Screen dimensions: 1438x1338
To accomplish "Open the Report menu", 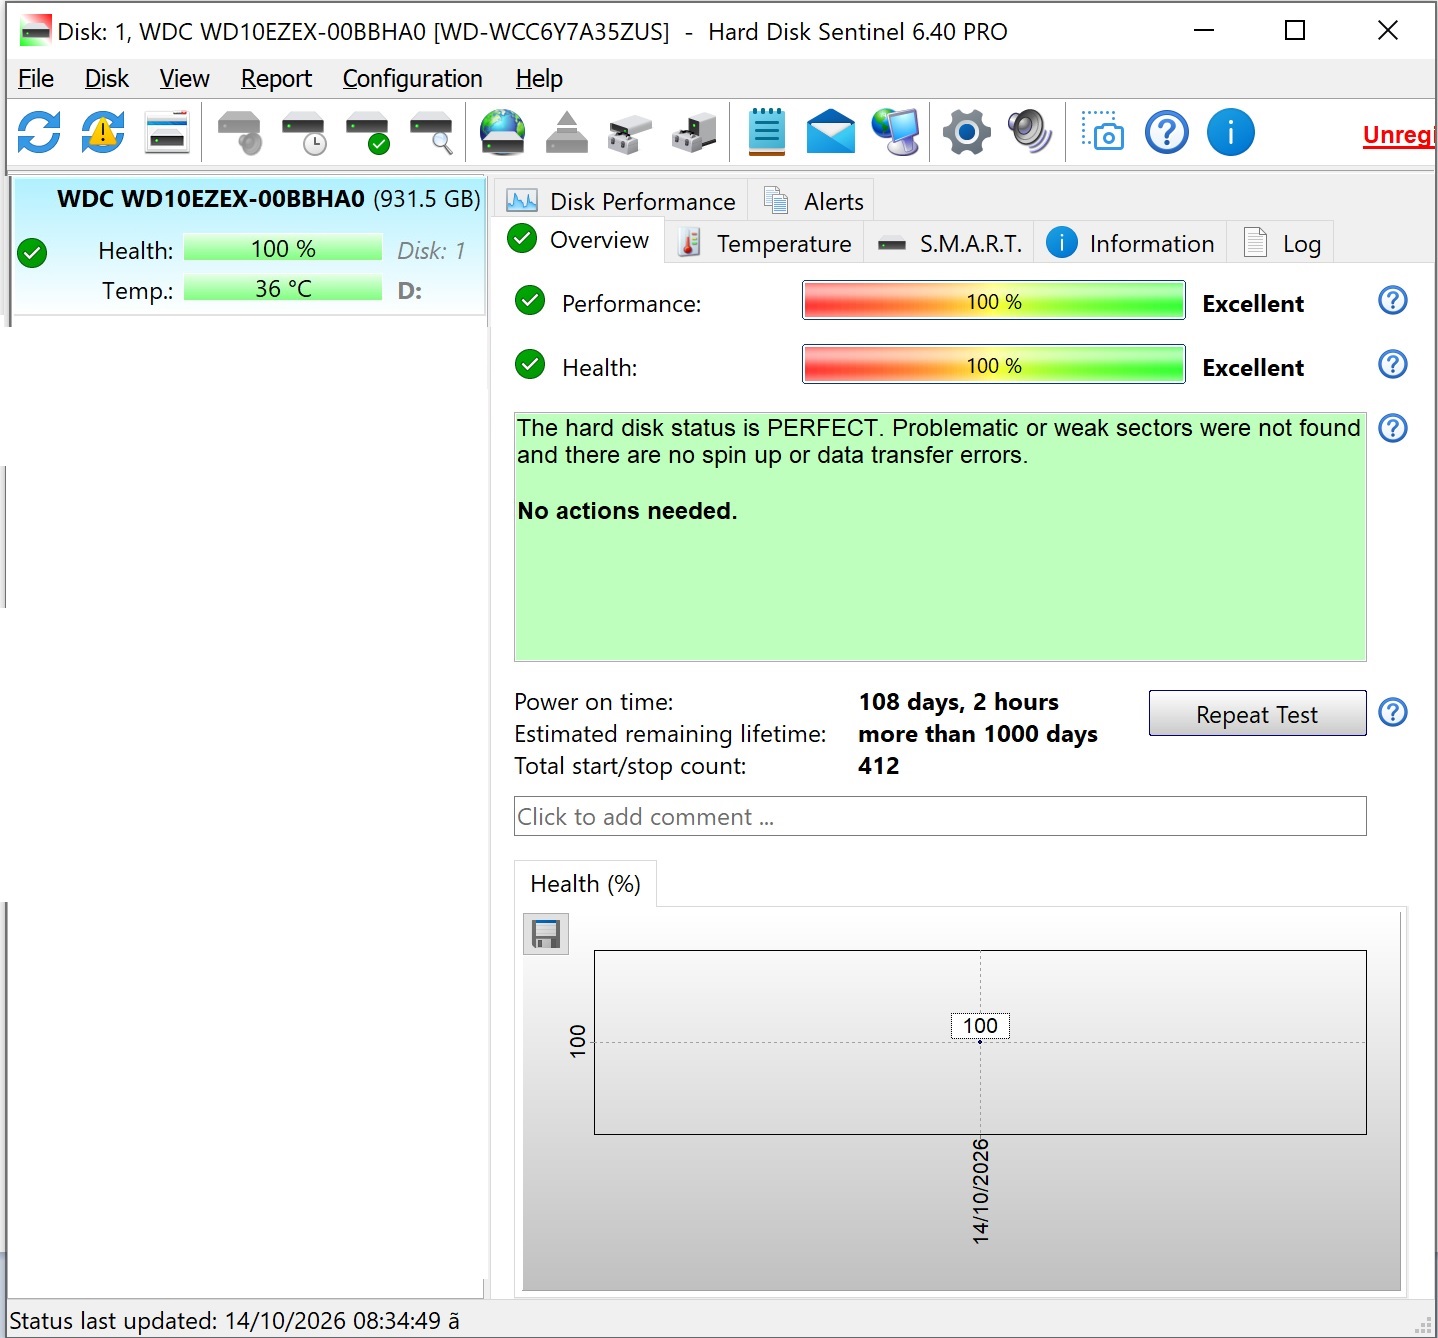I will tap(276, 79).
